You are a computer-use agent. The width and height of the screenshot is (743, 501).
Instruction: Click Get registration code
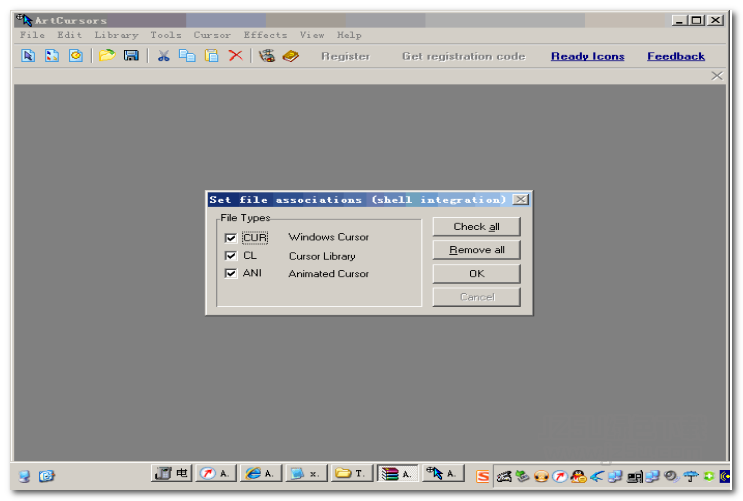(x=463, y=56)
